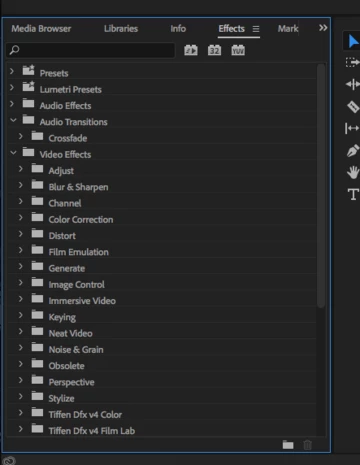Image resolution: width=360 pixels, height=465 pixels.
Task: Select the Neat Video row label
Action: (x=70, y=333)
